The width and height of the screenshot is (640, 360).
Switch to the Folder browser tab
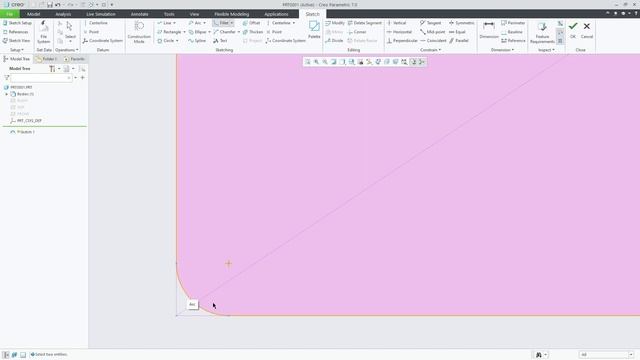47,59
